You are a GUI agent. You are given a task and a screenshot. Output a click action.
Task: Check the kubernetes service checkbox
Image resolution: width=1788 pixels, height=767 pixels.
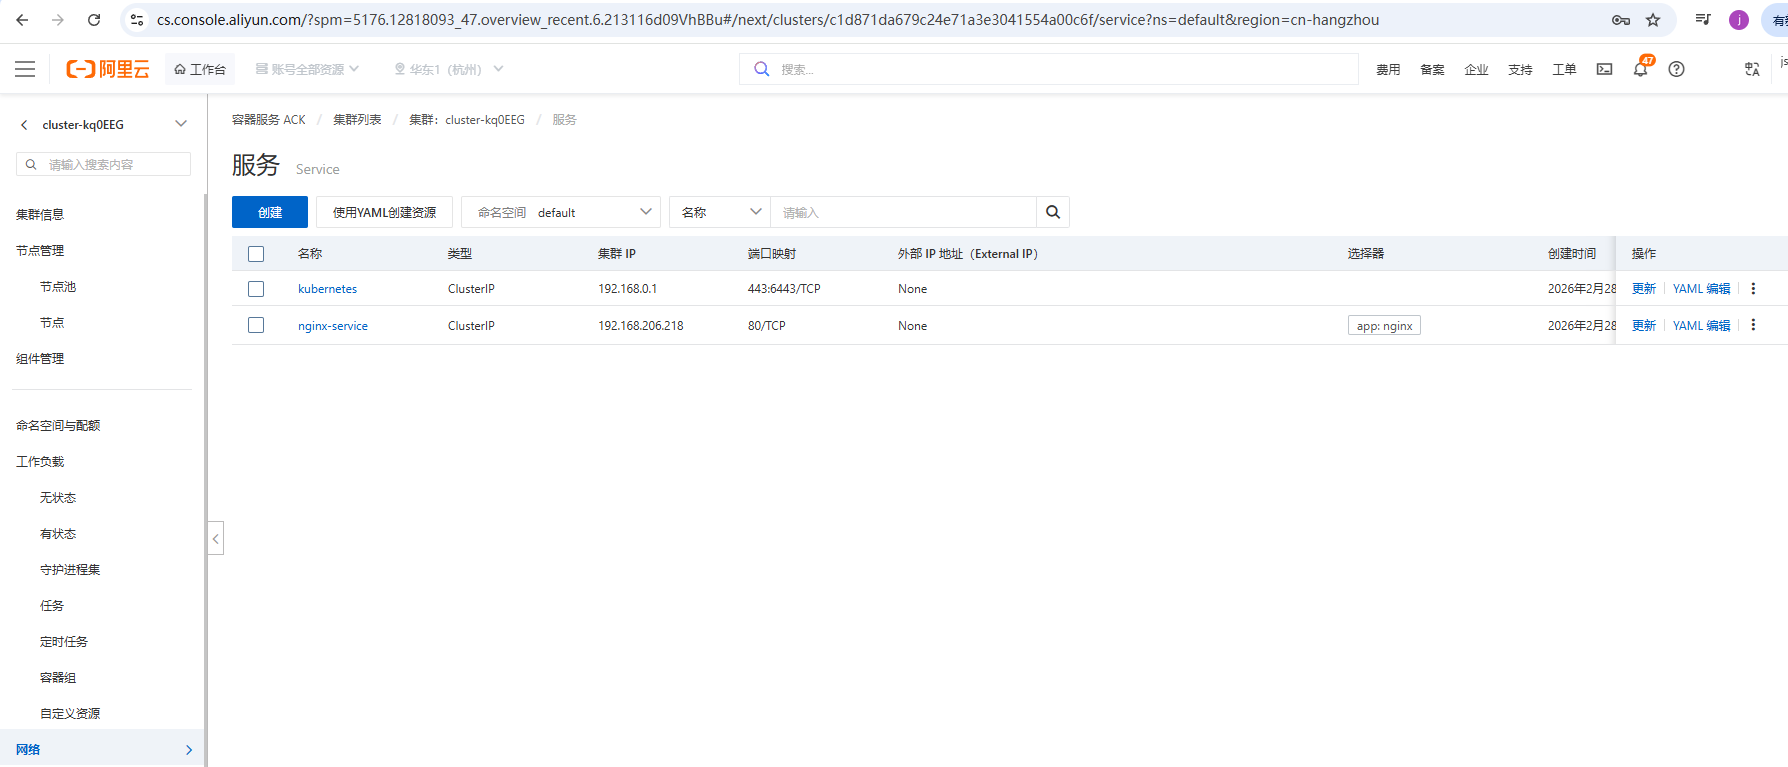(256, 289)
